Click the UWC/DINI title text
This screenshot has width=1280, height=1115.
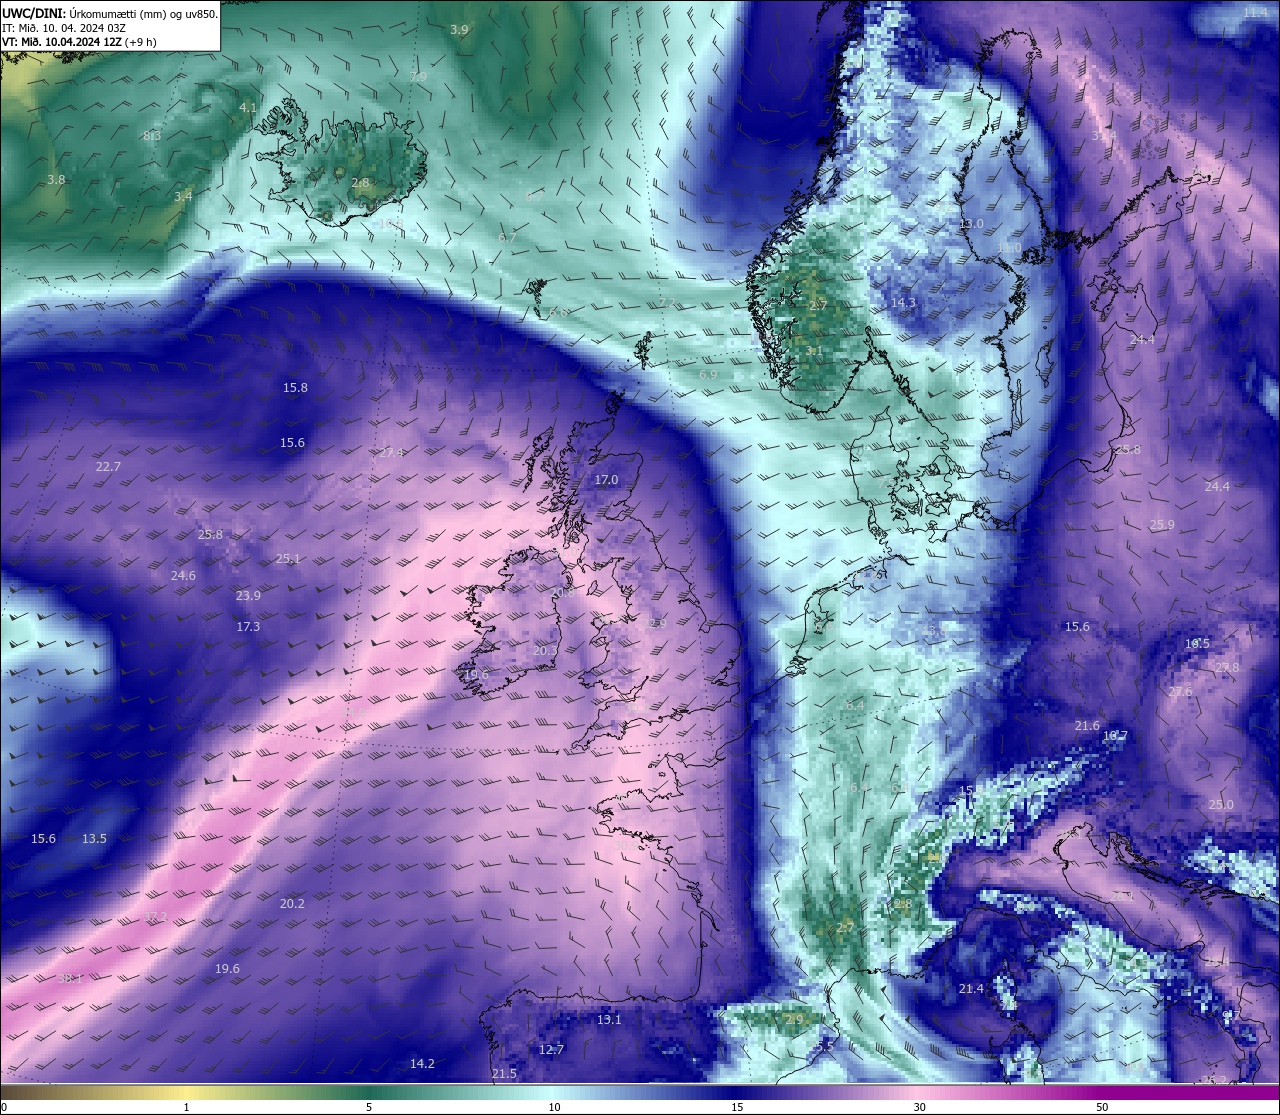point(33,14)
